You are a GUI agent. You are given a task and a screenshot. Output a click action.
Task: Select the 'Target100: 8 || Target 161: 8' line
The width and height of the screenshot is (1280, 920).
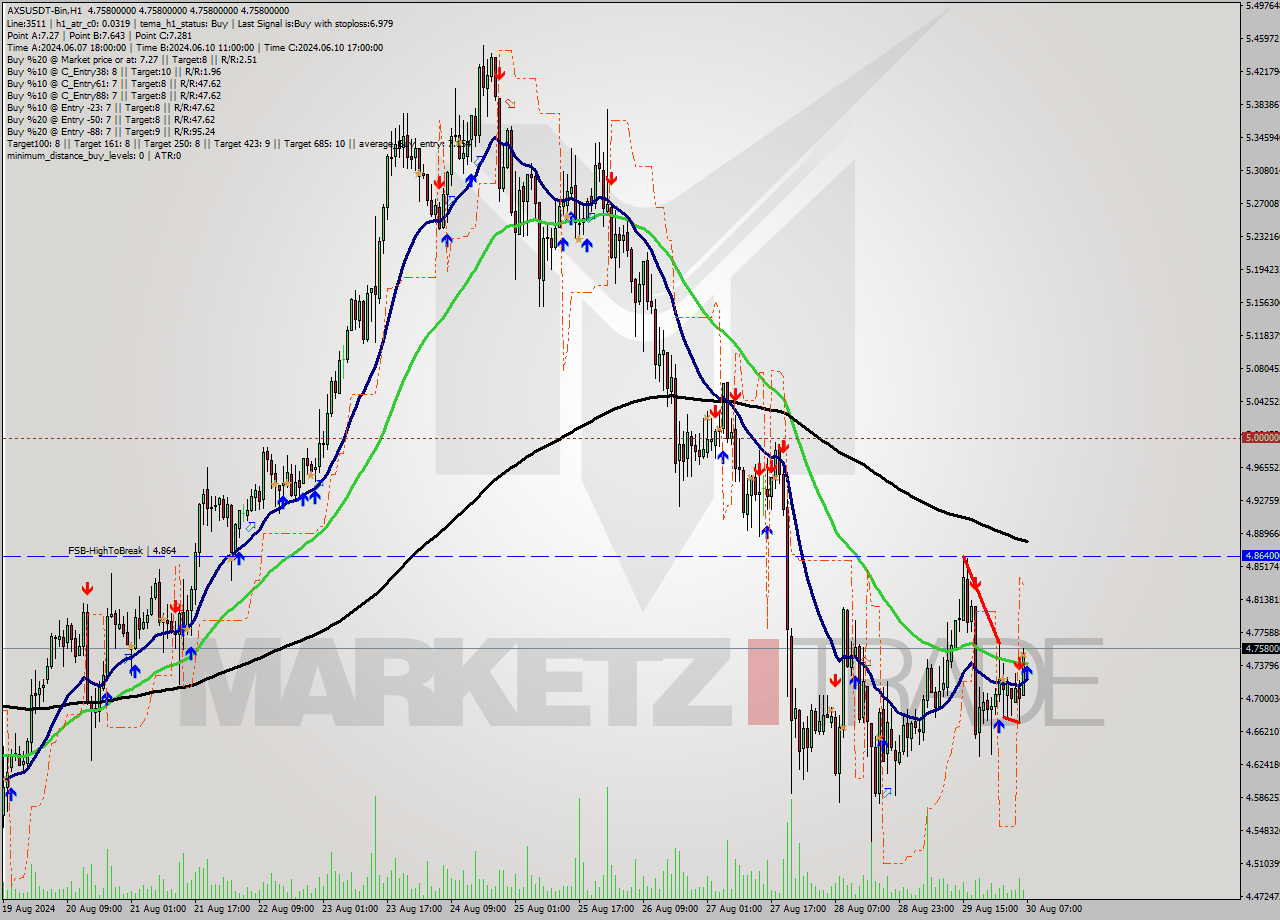pyautogui.click(x=237, y=143)
